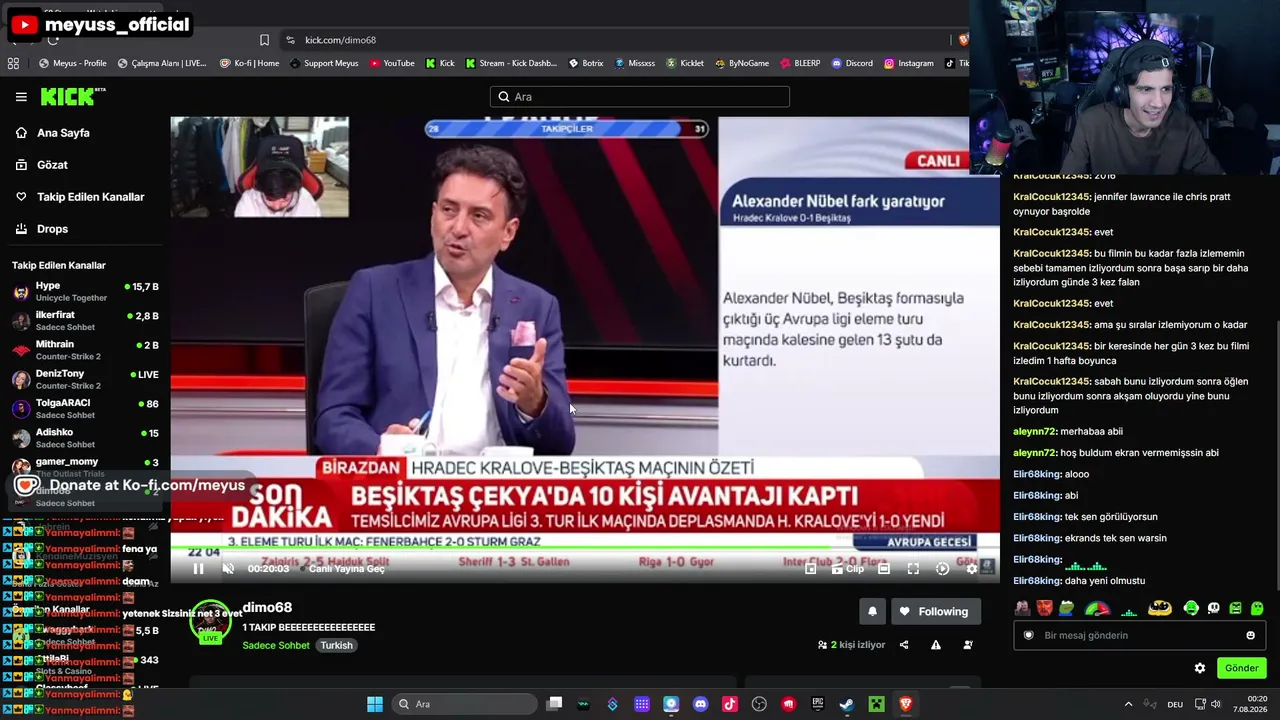Click the Following button

pyautogui.click(x=934, y=612)
